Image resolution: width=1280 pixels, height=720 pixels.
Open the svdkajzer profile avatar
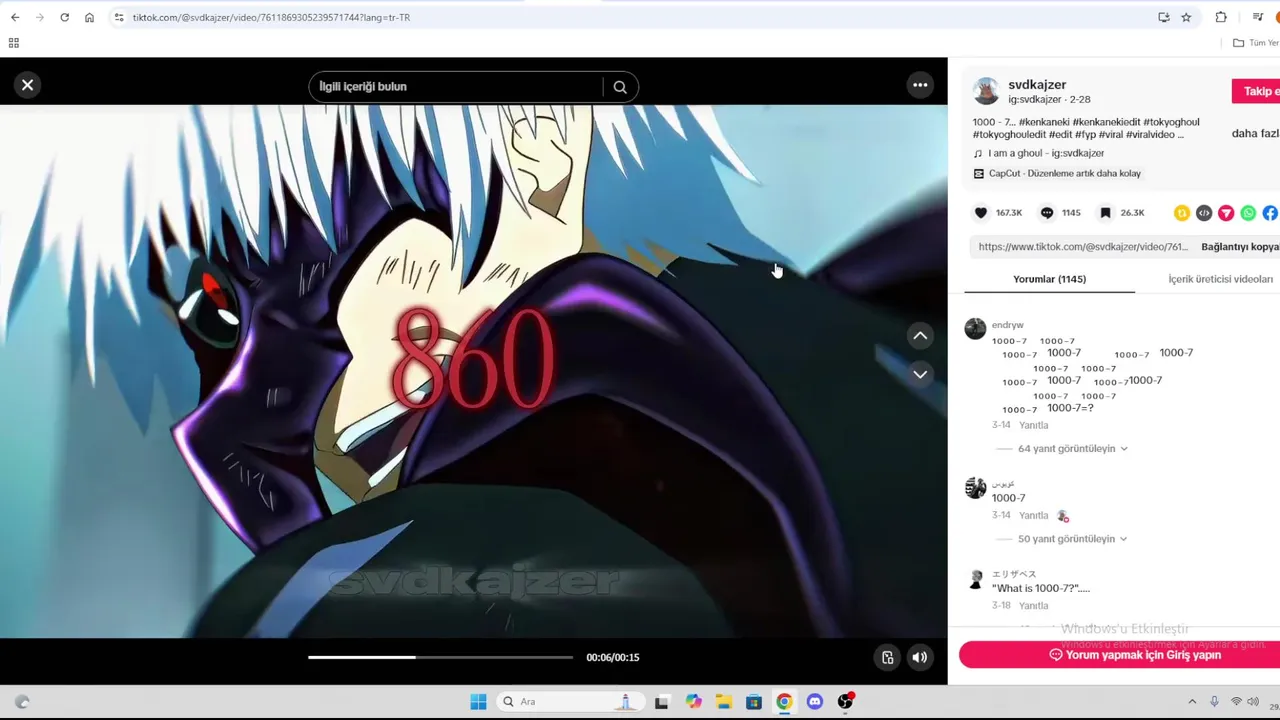[x=986, y=91]
